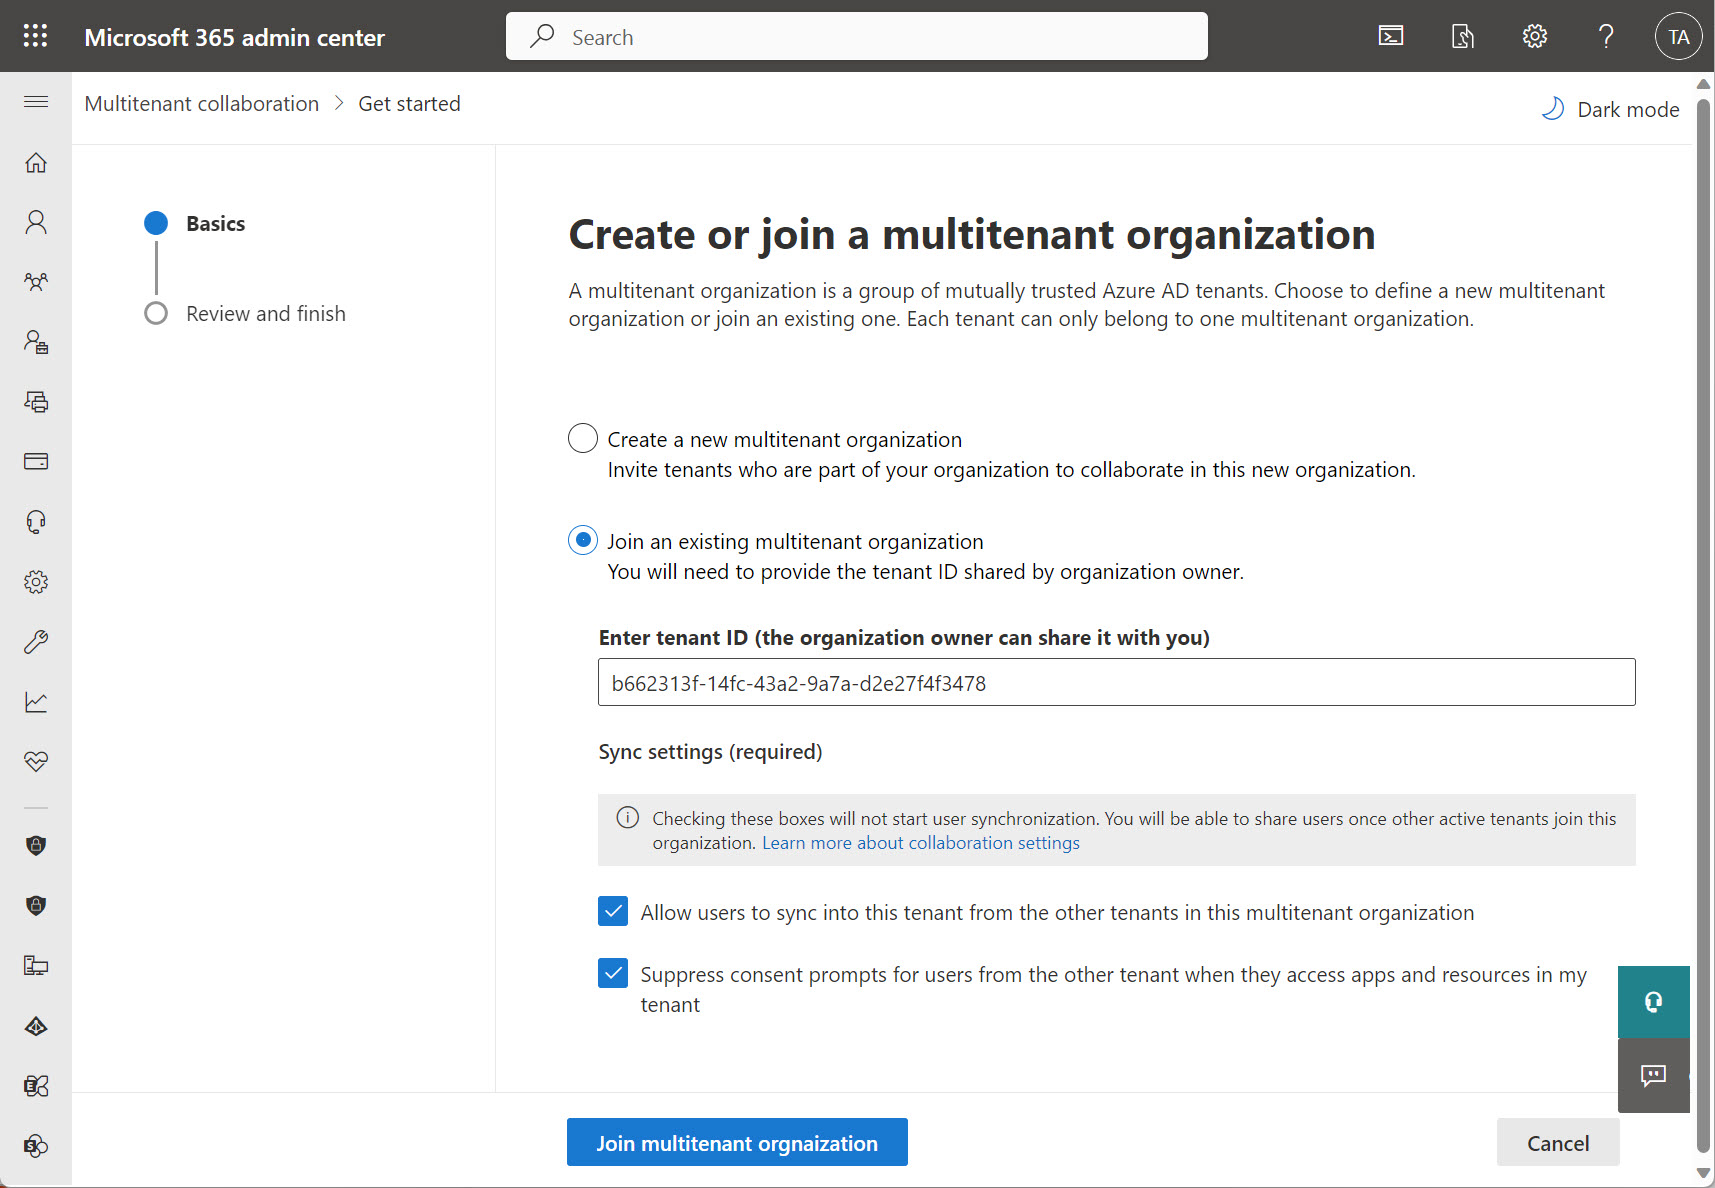Open the CLI terminal icon in top bar

pyautogui.click(x=1391, y=36)
